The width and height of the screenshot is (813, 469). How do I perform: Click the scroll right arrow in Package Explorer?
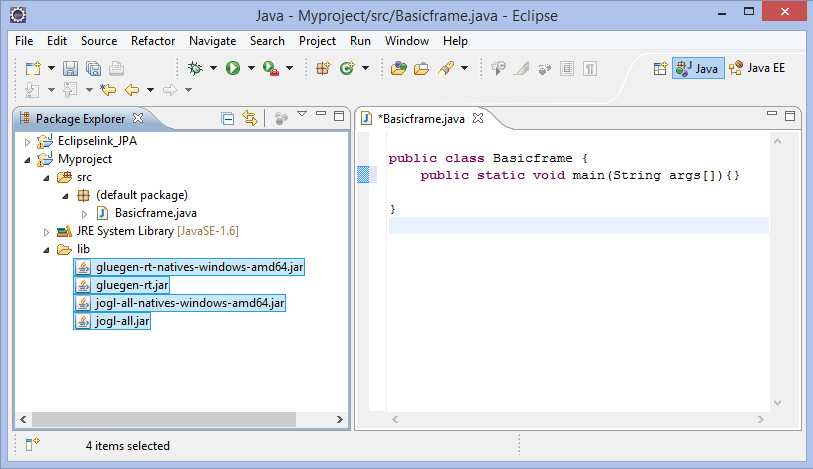tap(340, 419)
